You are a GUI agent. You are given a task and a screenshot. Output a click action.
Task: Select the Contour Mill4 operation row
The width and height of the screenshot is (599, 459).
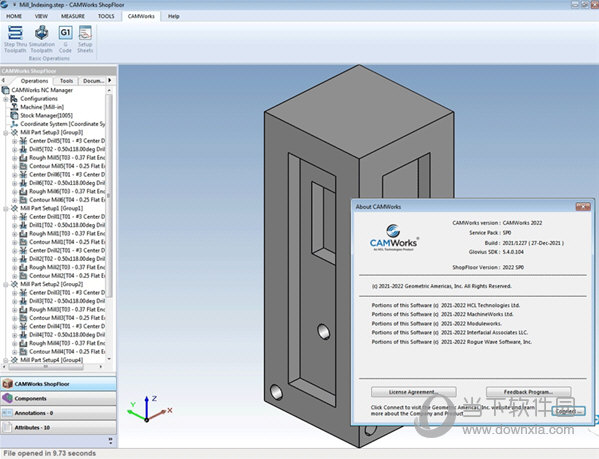(x=67, y=351)
